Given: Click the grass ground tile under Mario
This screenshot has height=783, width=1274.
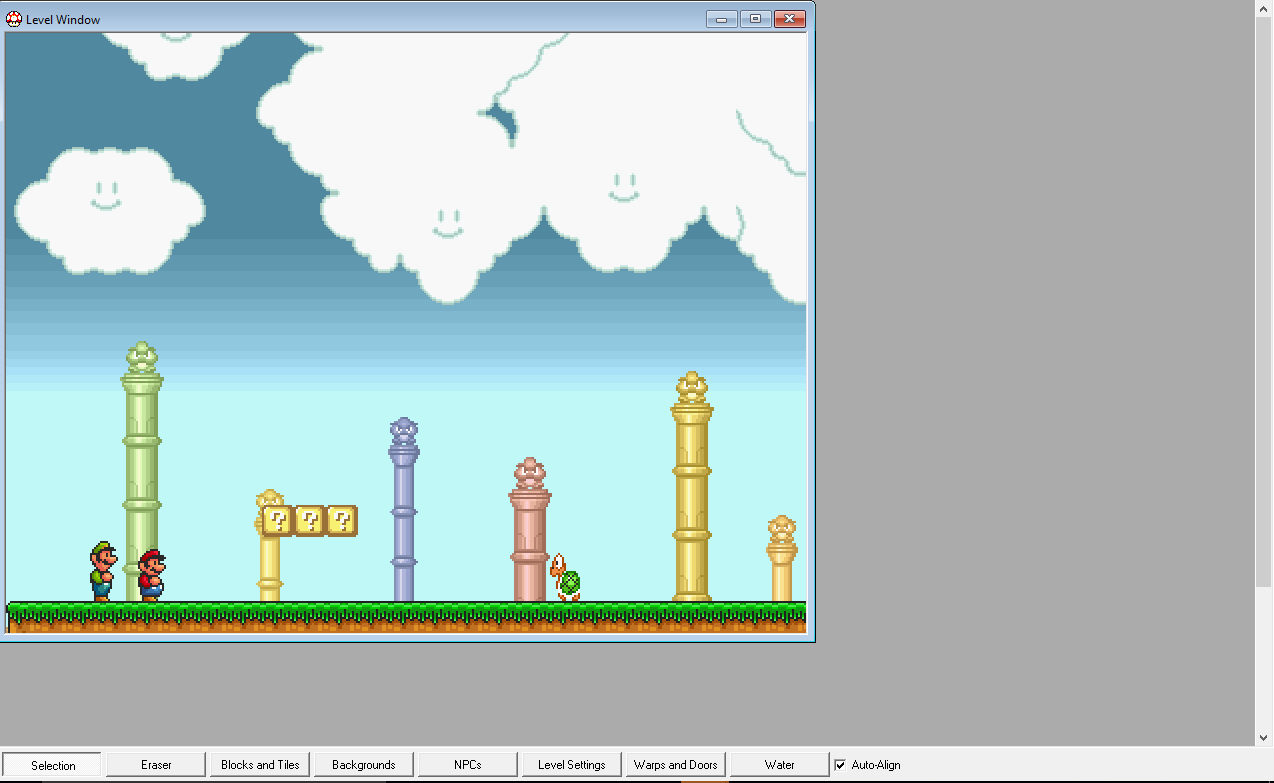Looking at the screenshot, I should pyautogui.click(x=151, y=617).
